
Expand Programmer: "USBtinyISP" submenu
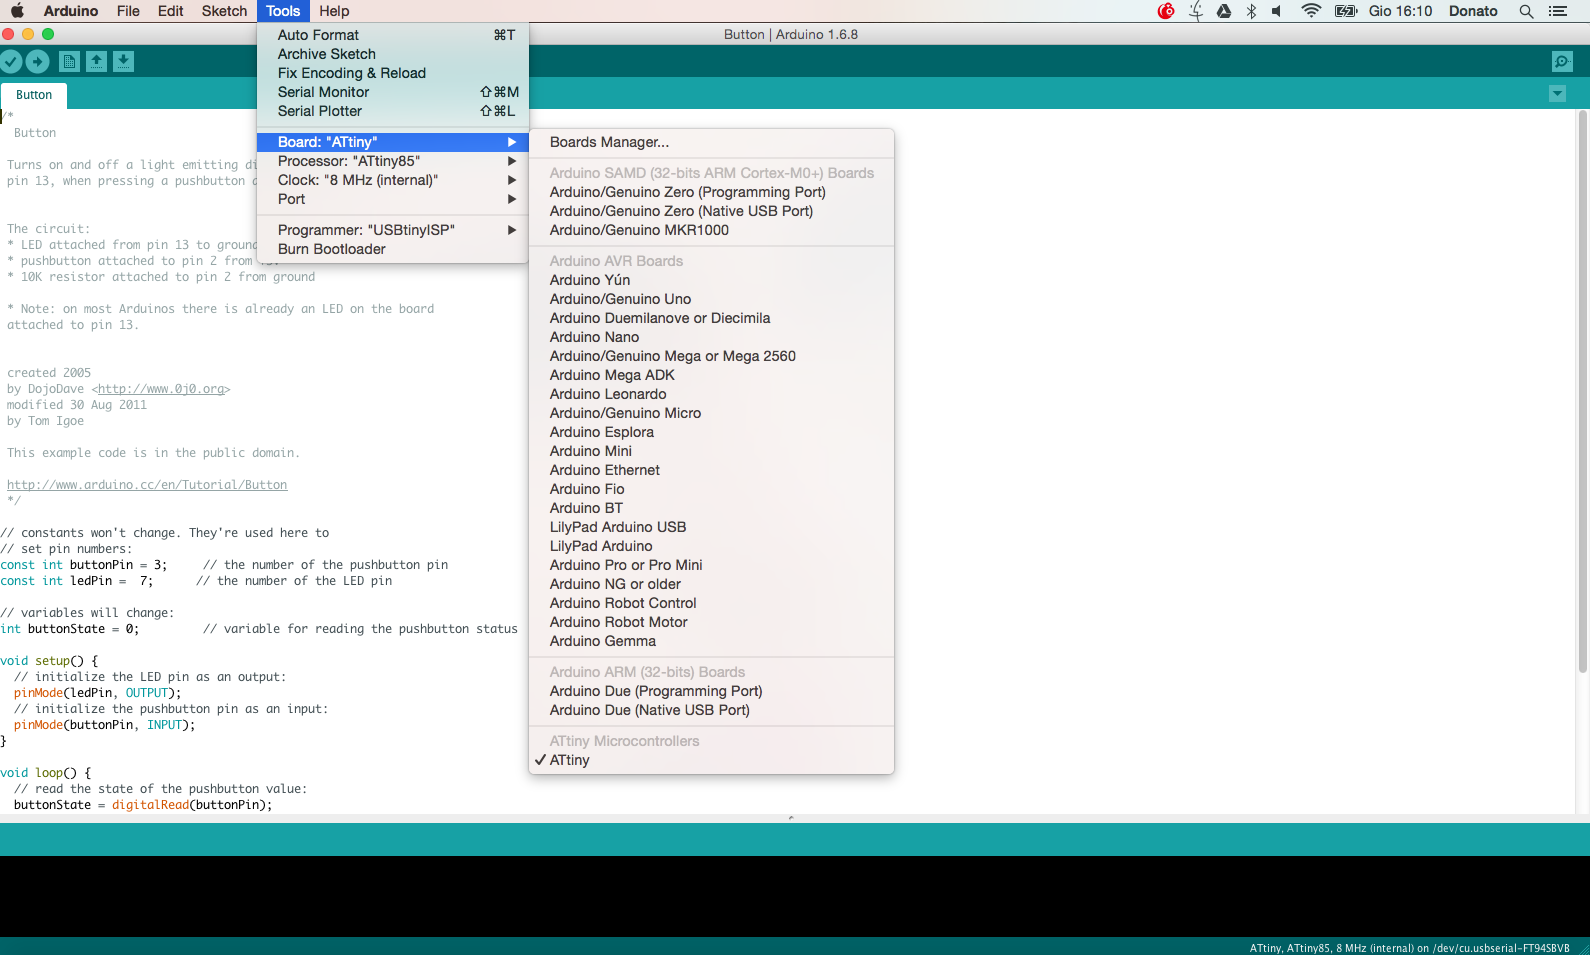pyautogui.click(x=392, y=230)
